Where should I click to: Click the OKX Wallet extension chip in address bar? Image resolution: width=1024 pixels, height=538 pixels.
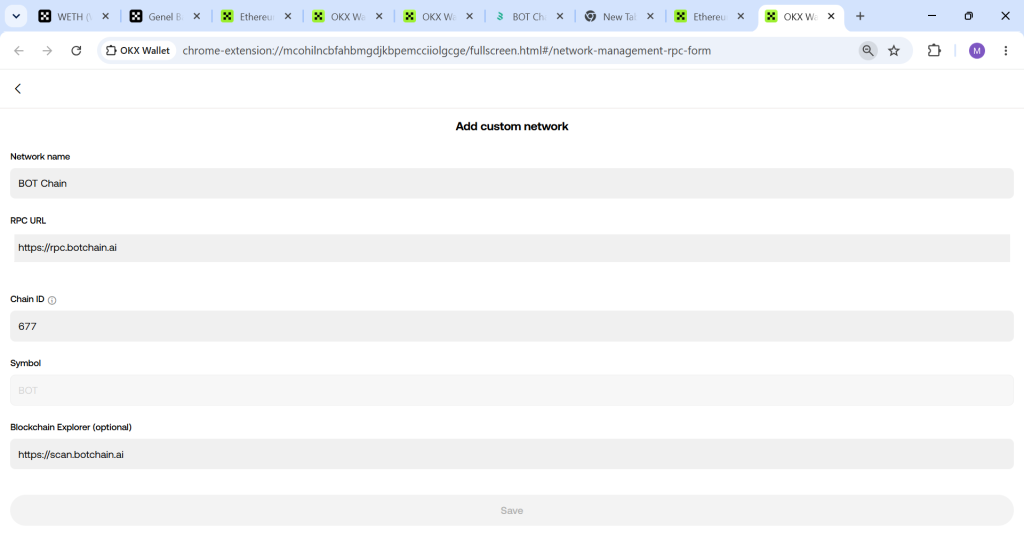[138, 50]
